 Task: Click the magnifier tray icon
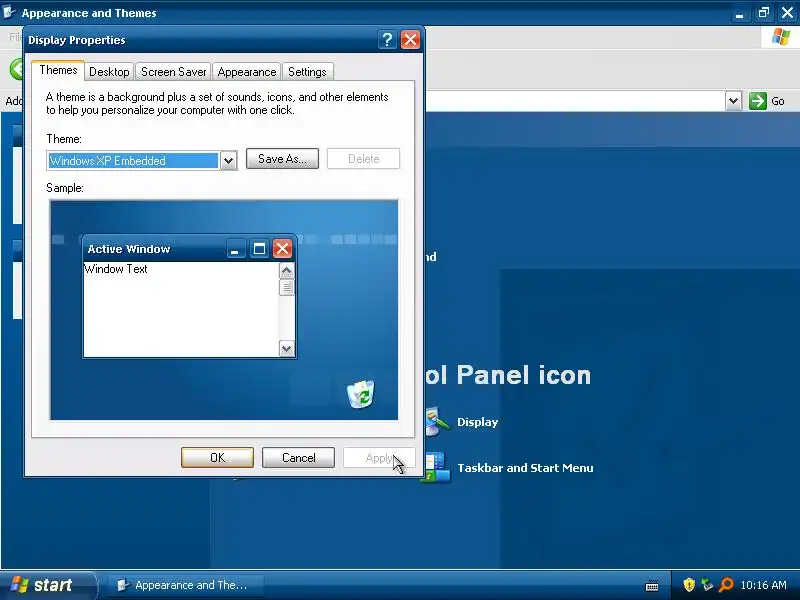726,585
